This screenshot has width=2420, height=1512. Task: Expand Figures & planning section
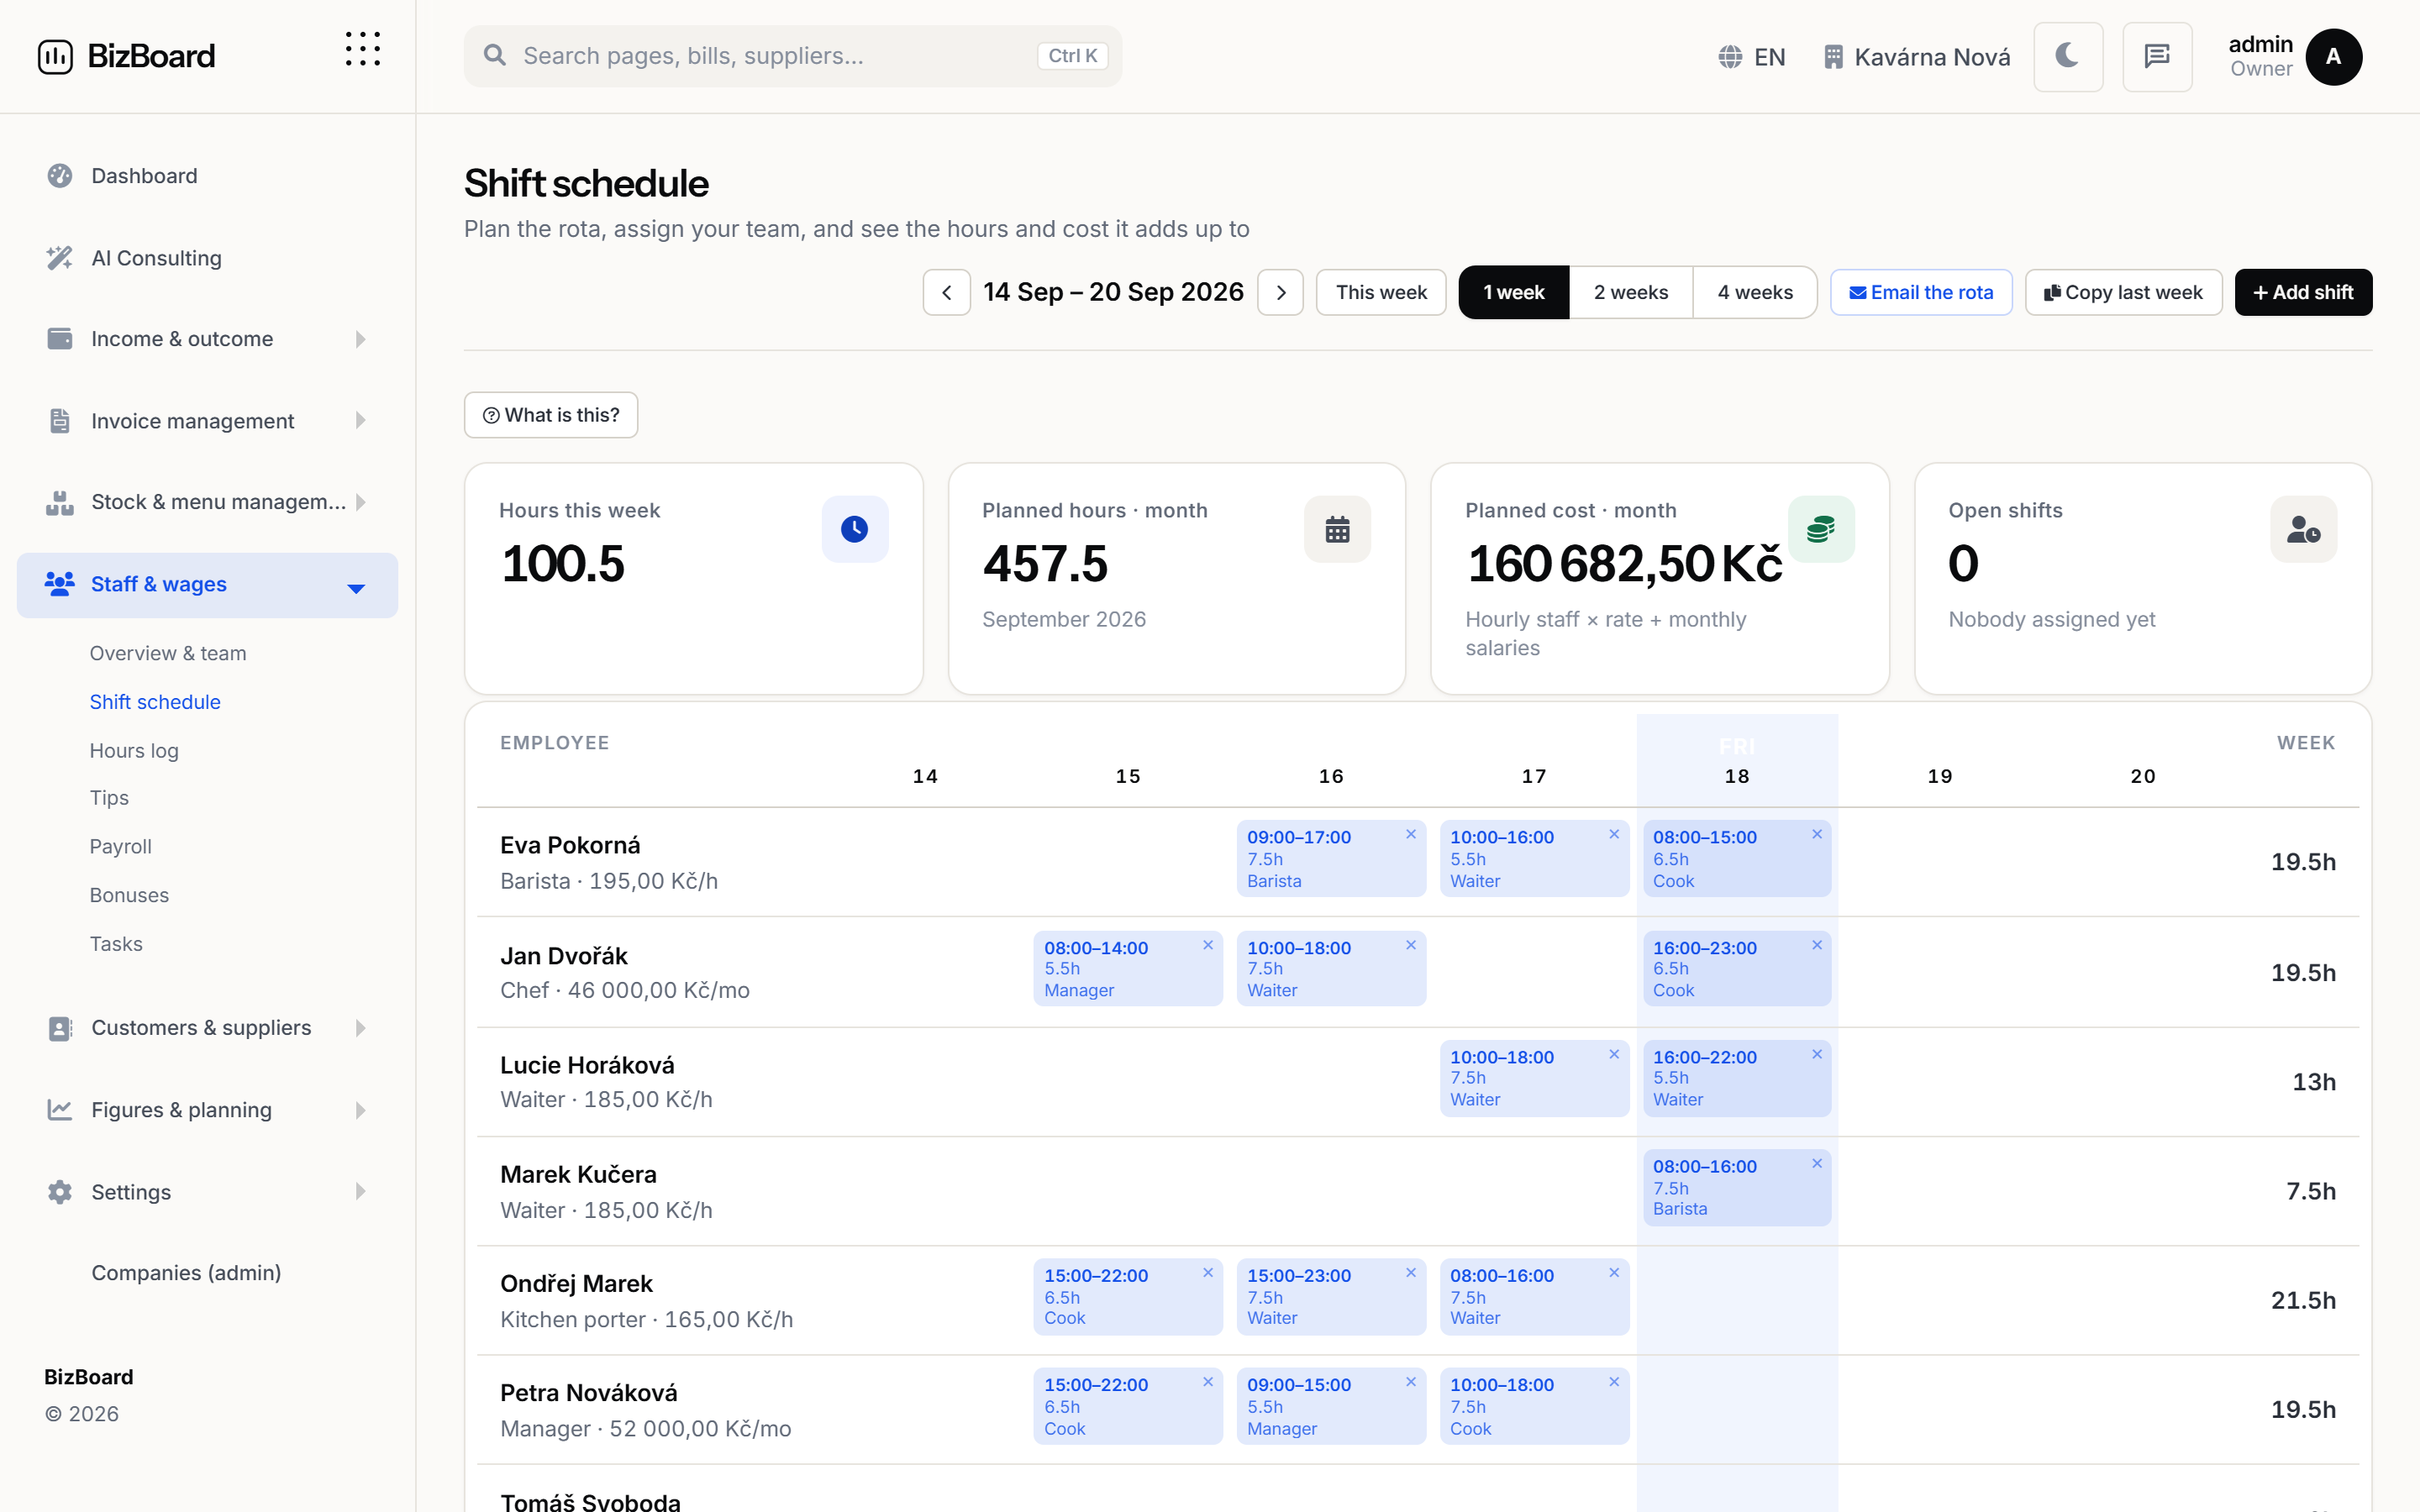[x=207, y=1110]
